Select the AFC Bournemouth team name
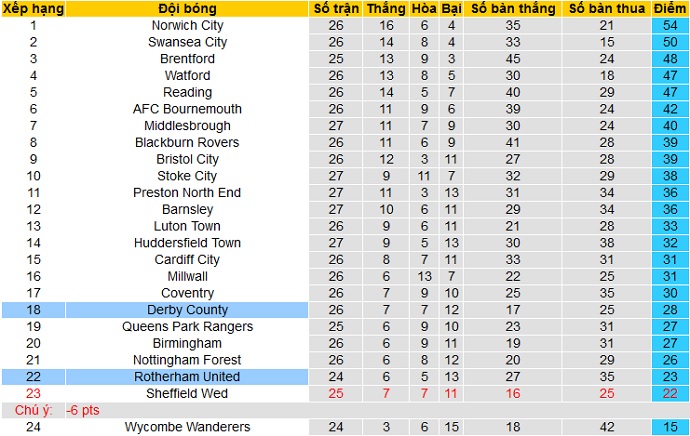The width and height of the screenshot is (690, 436). pos(188,109)
